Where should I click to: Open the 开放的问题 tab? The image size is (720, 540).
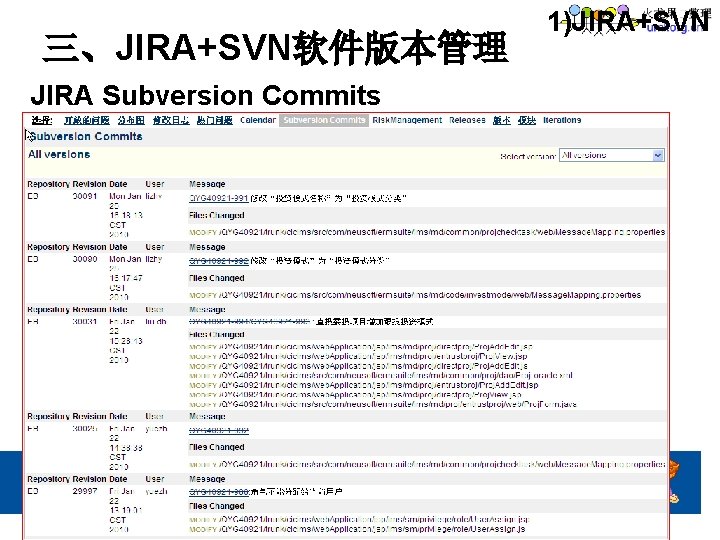[x=86, y=120]
